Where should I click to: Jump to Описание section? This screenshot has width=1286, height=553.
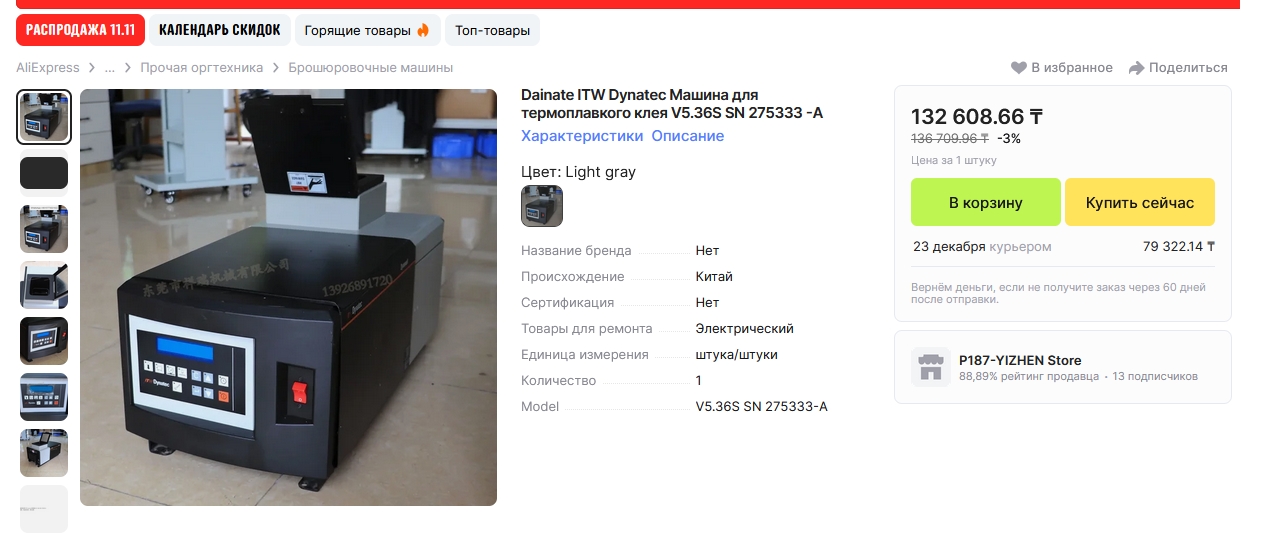pyautogui.click(x=688, y=136)
